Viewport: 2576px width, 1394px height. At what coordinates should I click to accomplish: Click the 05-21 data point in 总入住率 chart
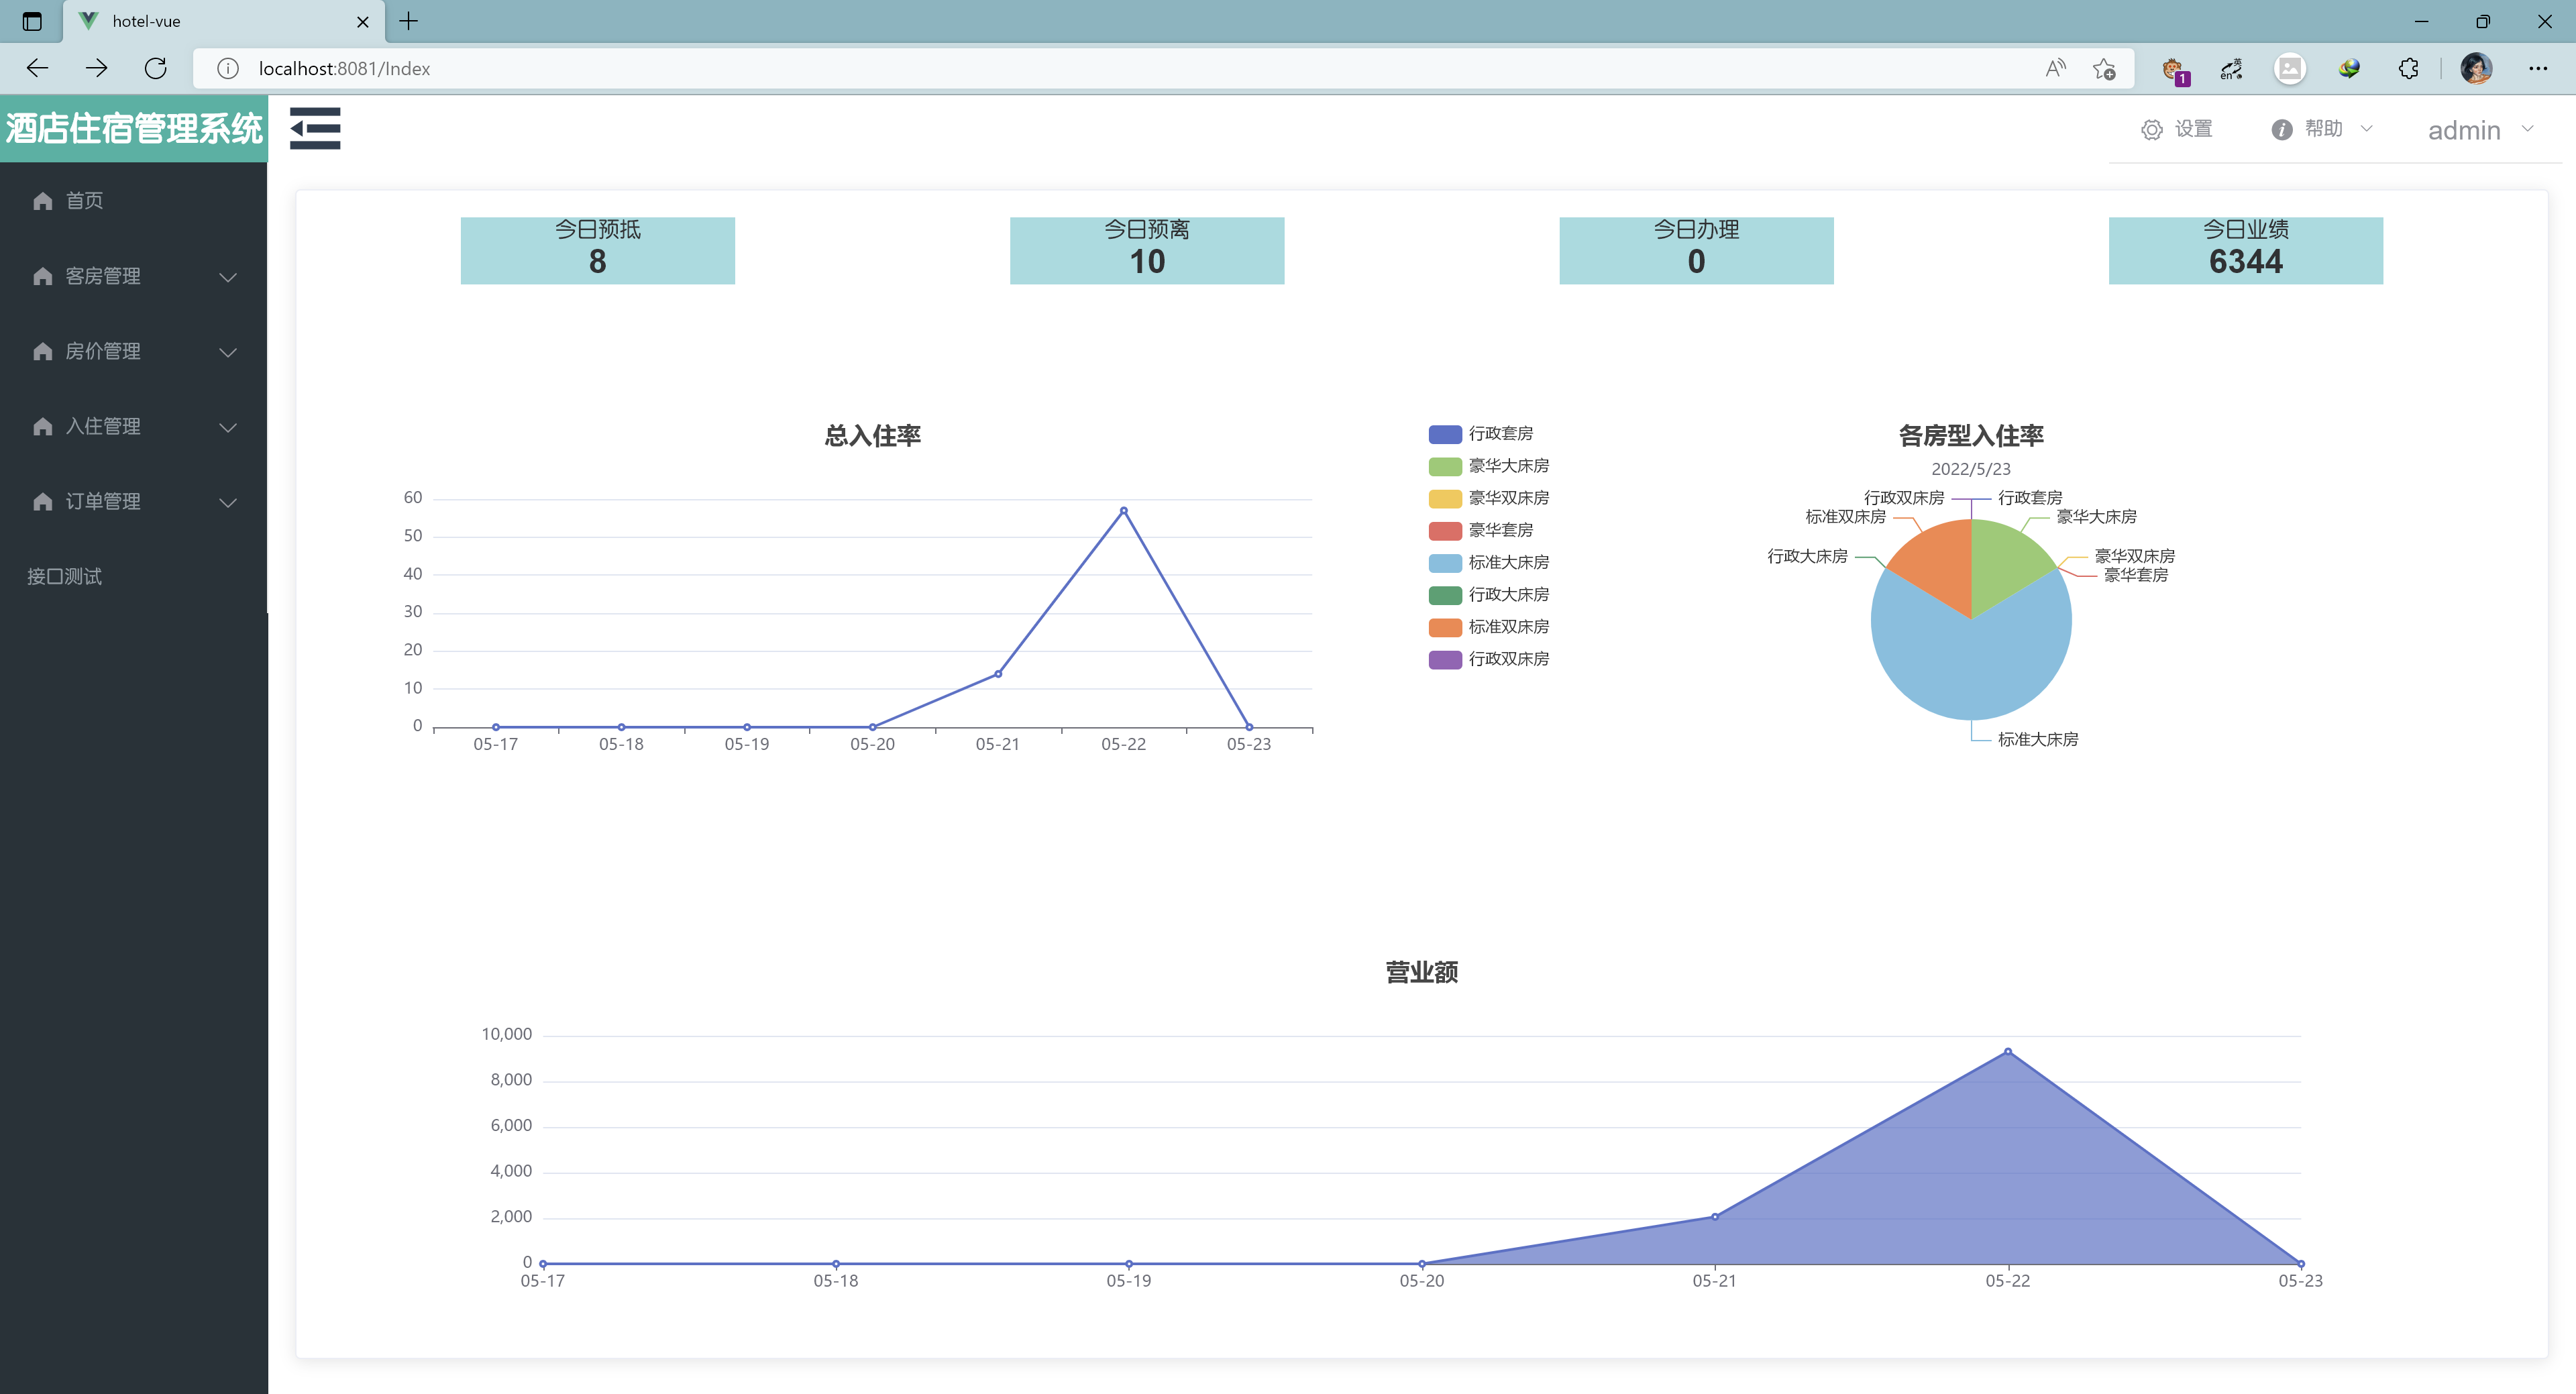[x=997, y=674]
